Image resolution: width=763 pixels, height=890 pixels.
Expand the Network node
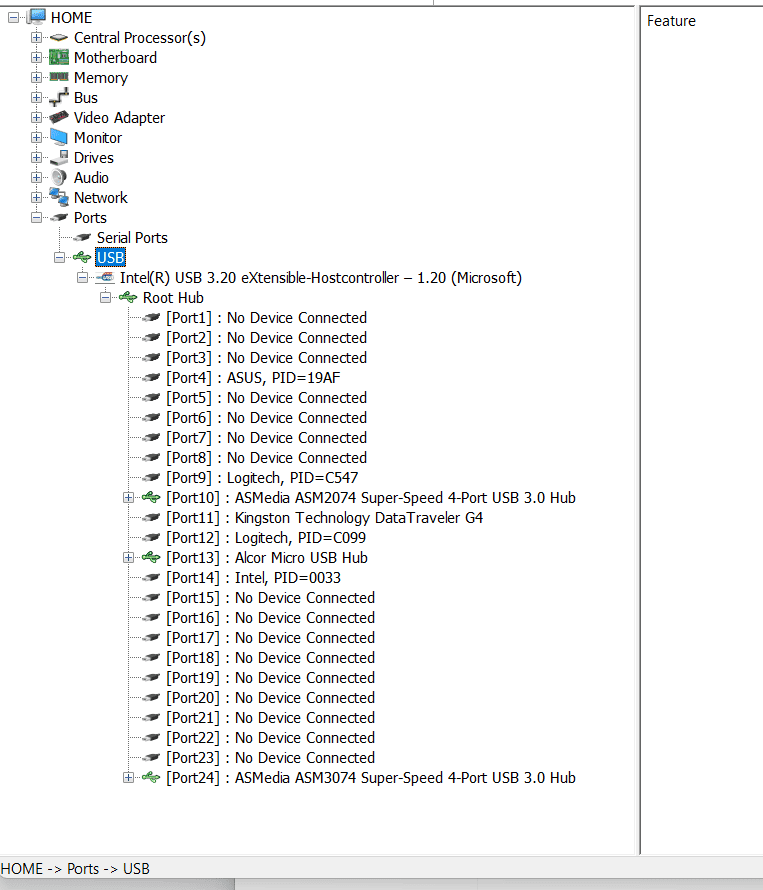(36, 198)
